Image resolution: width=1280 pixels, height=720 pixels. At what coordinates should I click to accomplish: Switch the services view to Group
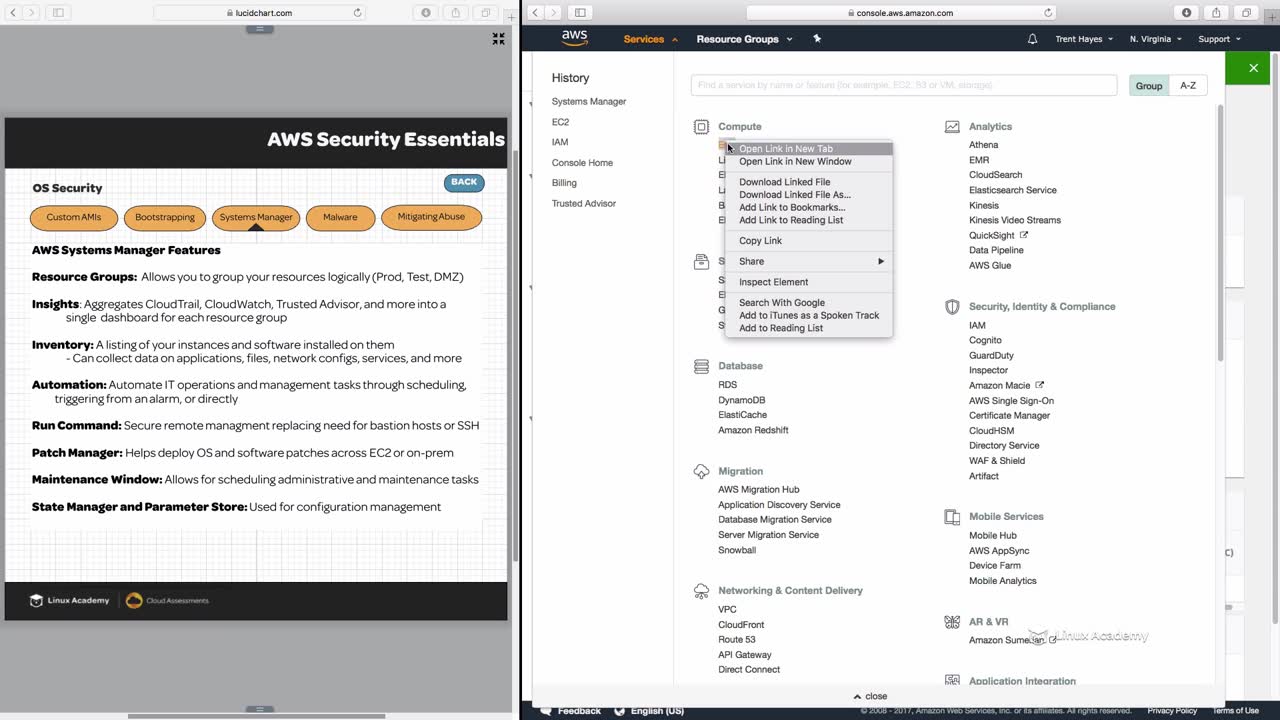click(x=1149, y=86)
